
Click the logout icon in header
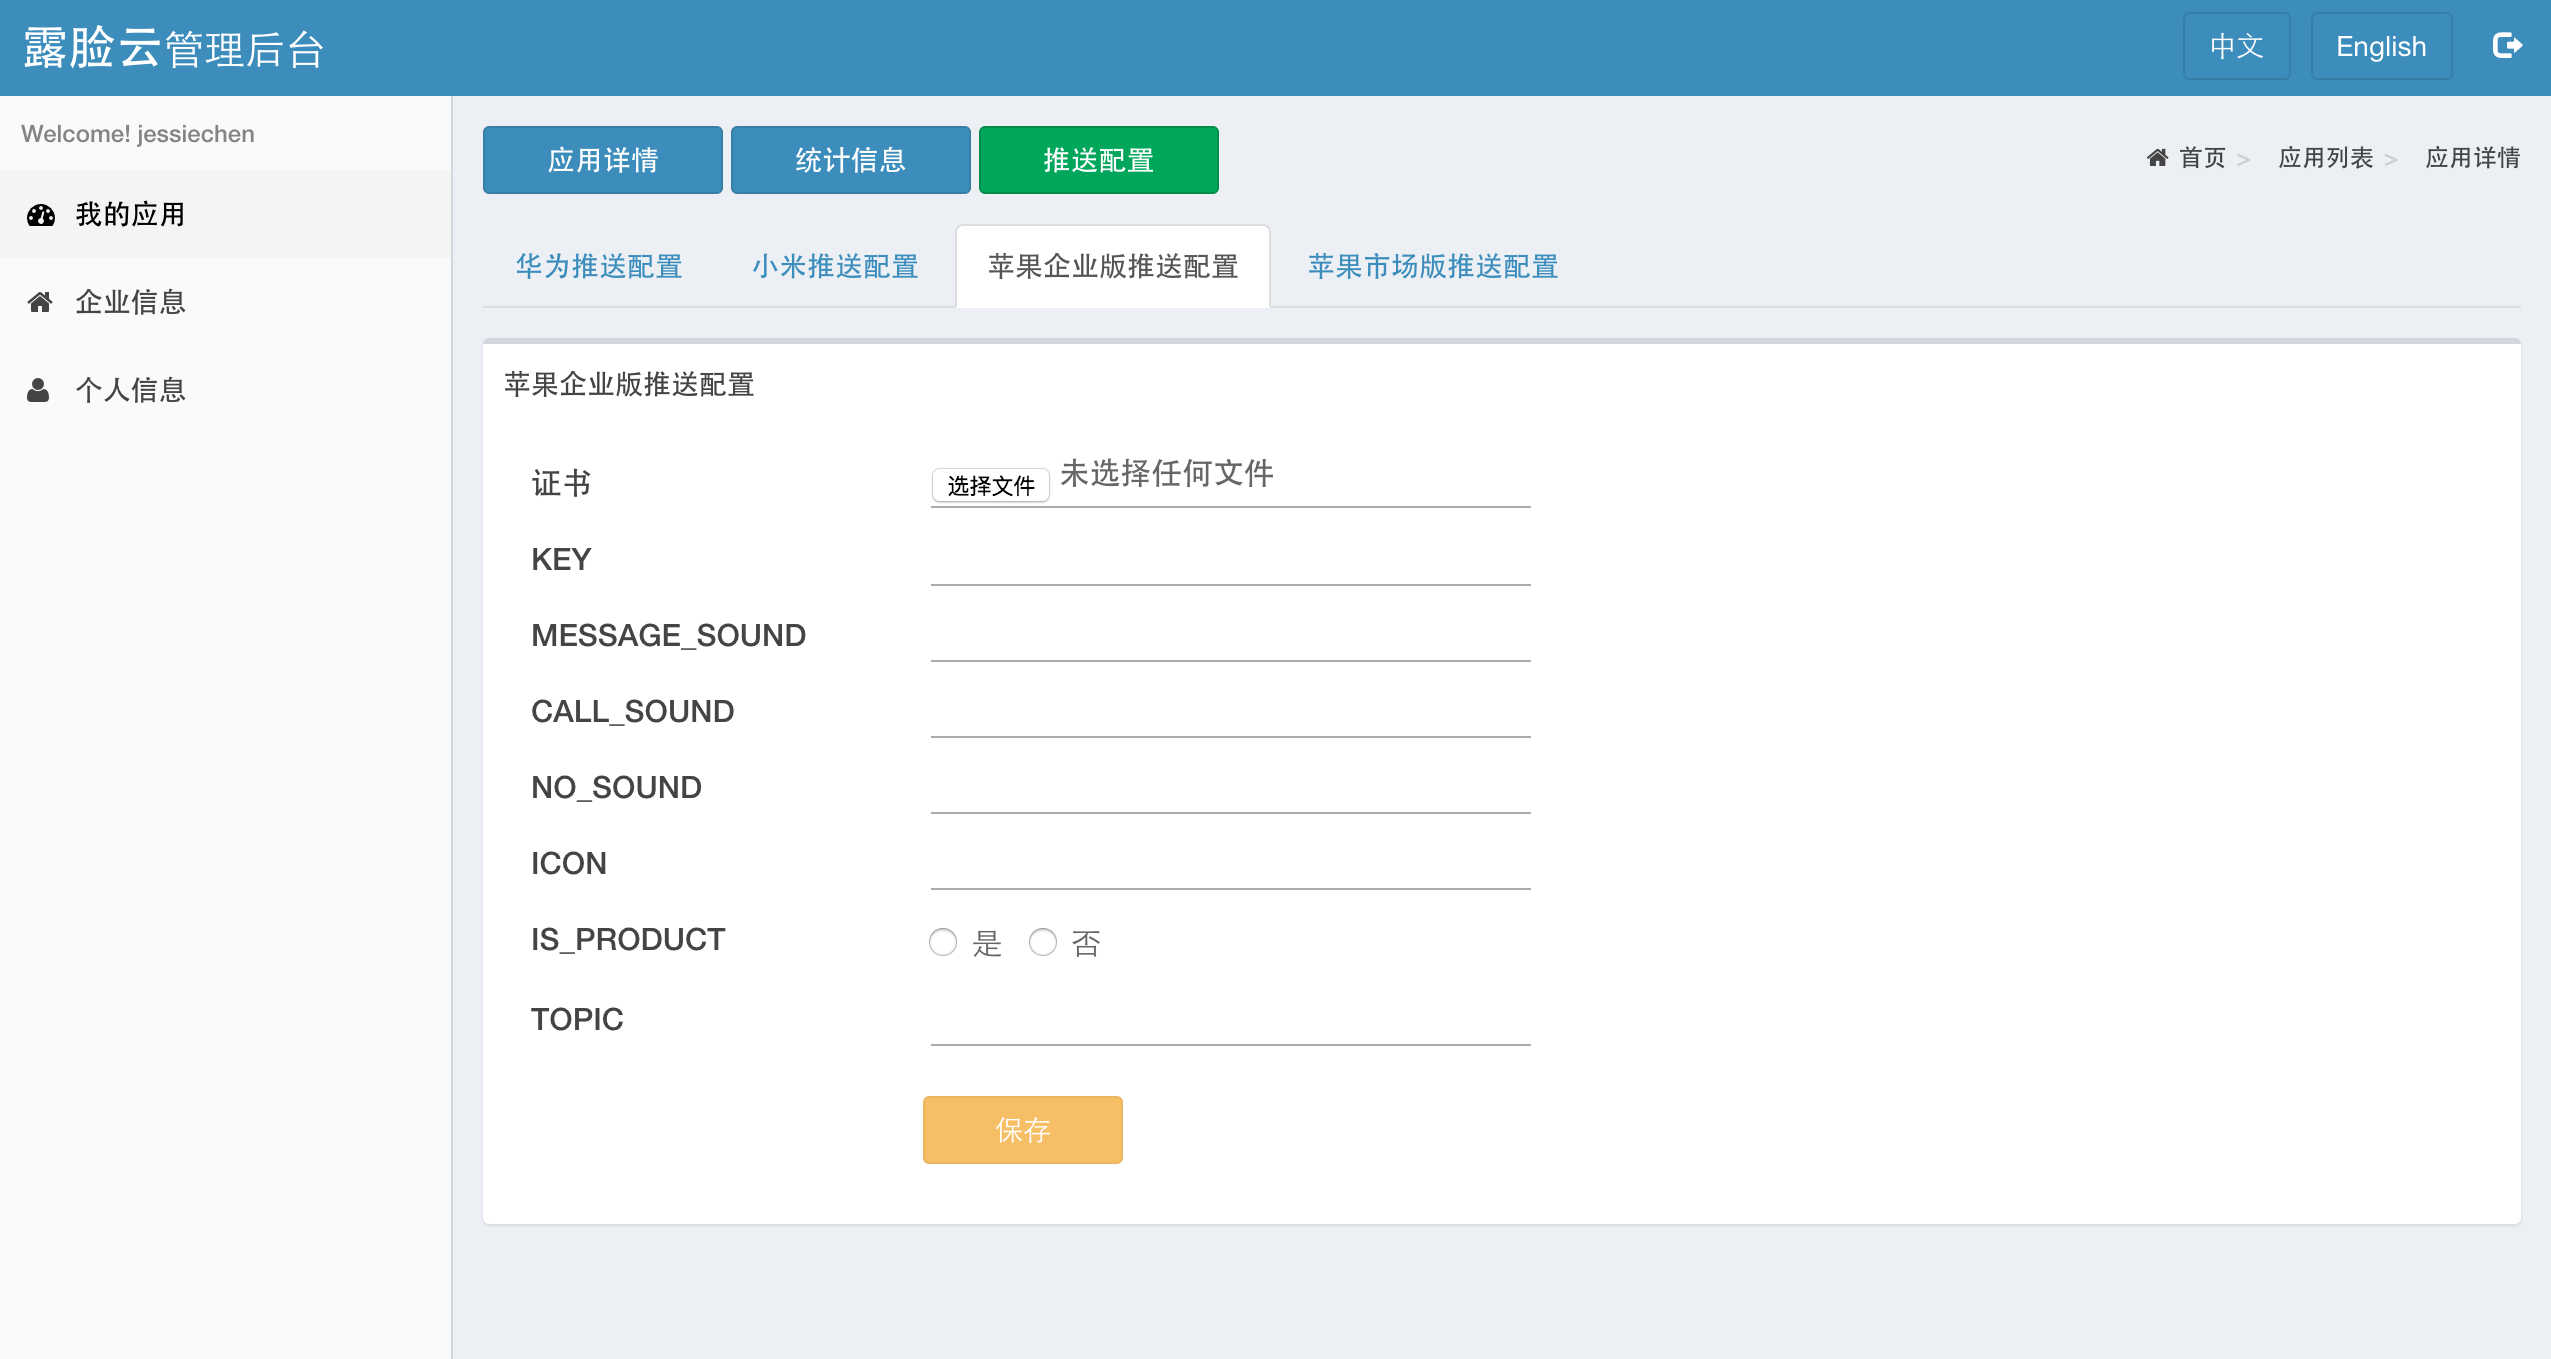click(x=2507, y=46)
